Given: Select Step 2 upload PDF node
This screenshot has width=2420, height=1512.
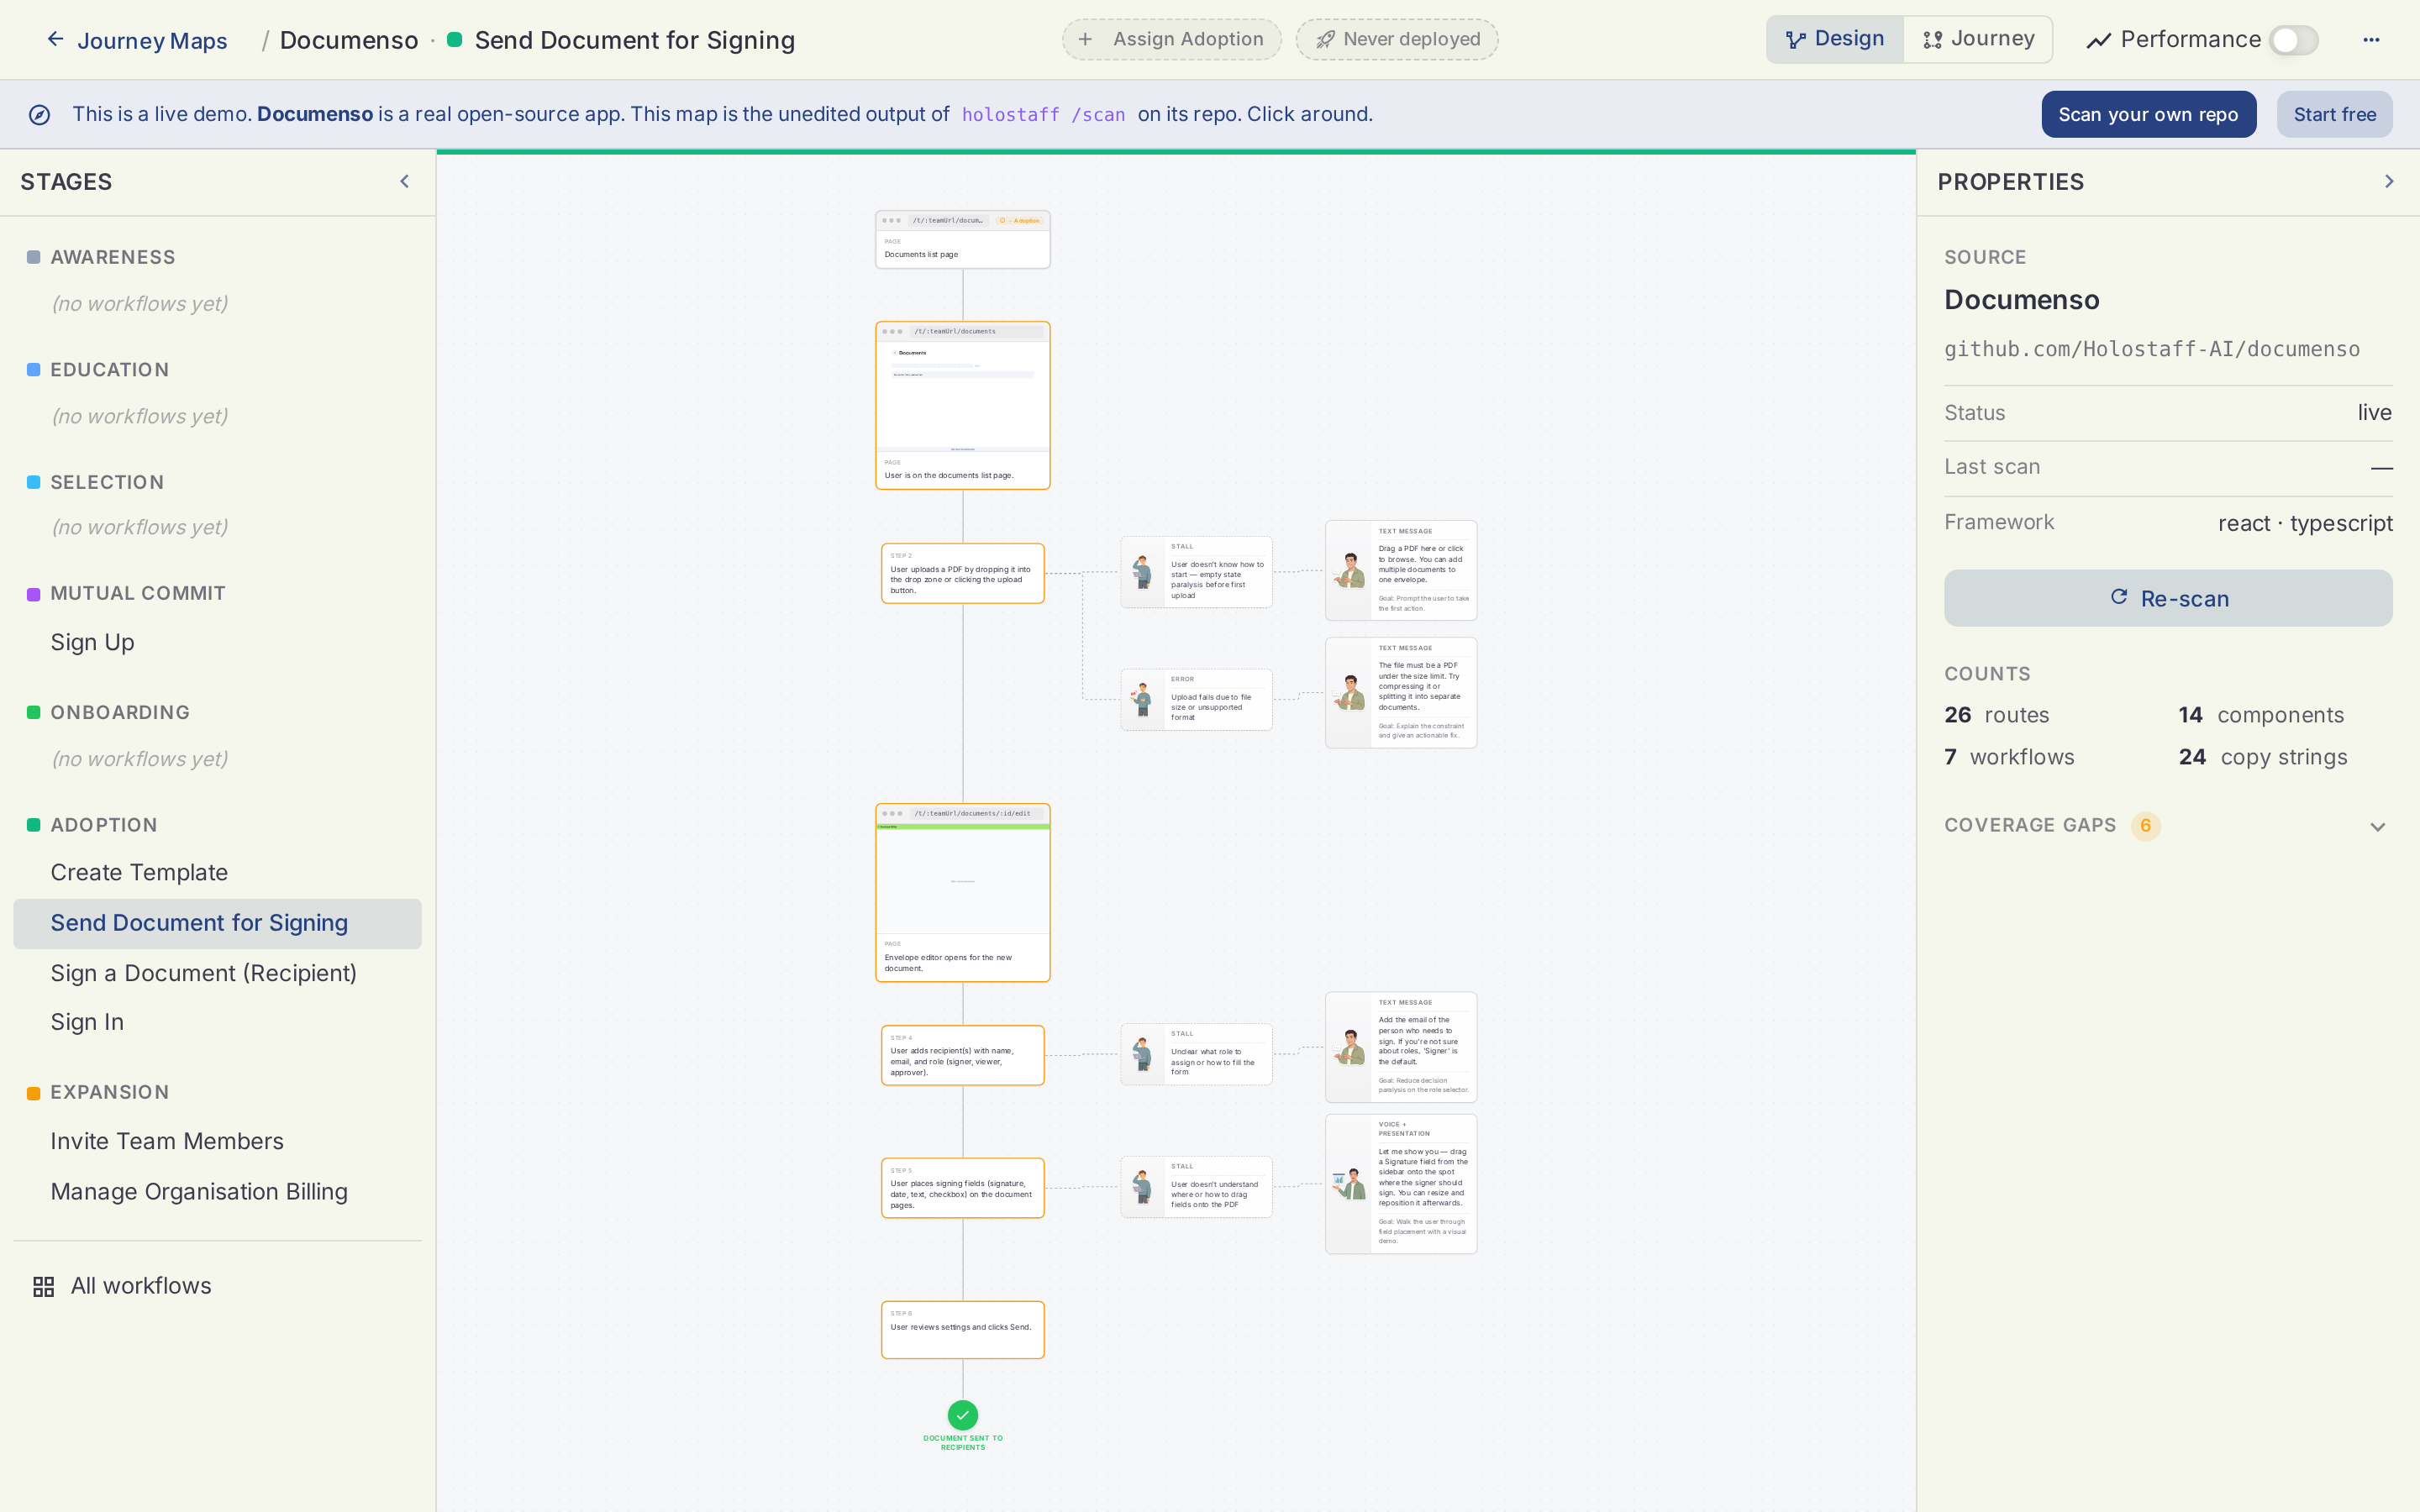Looking at the screenshot, I should tap(962, 573).
